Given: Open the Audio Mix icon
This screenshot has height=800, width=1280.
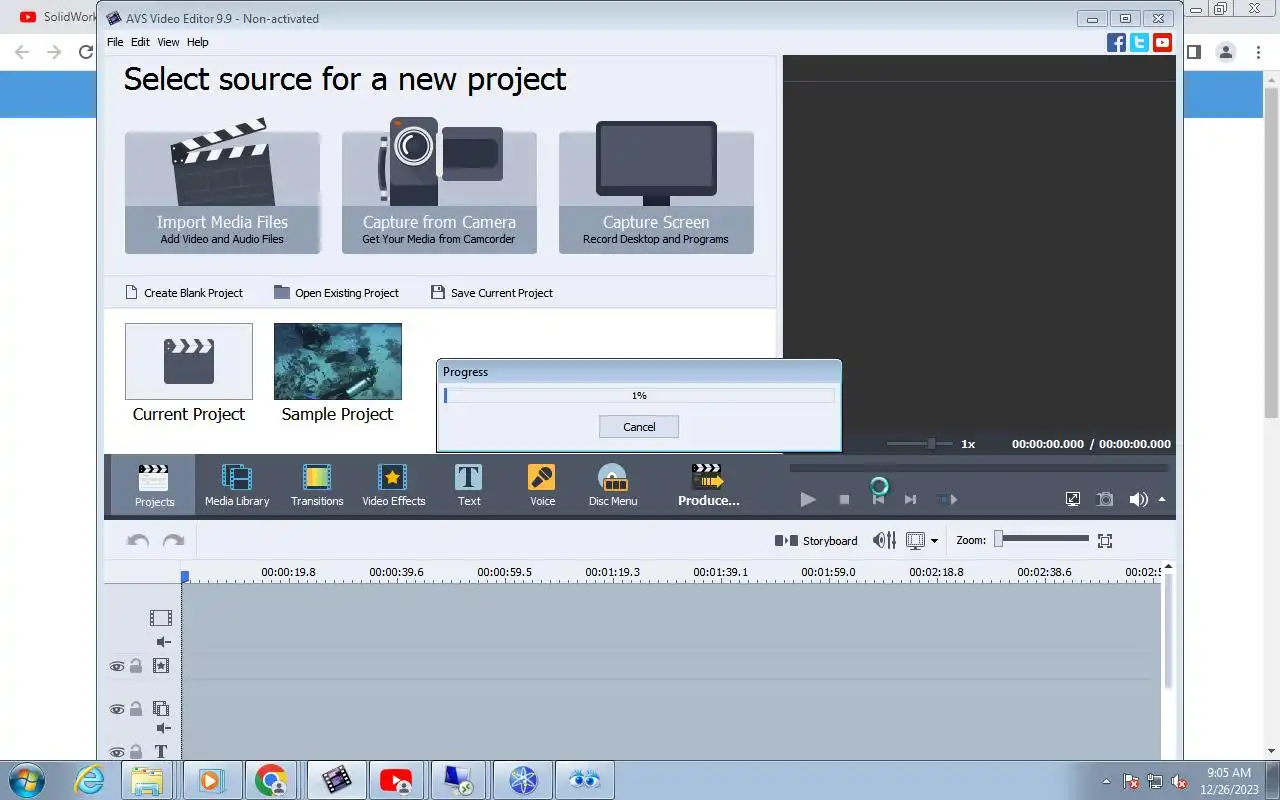Looking at the screenshot, I should pos(884,540).
